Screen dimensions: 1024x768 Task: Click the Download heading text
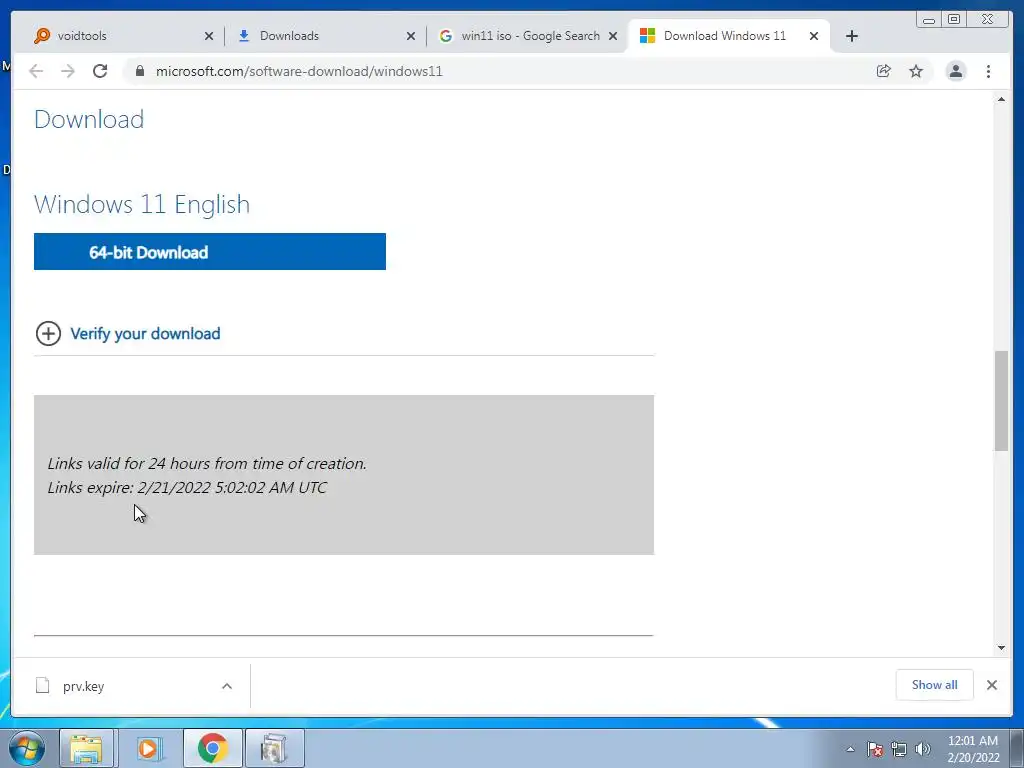point(89,120)
